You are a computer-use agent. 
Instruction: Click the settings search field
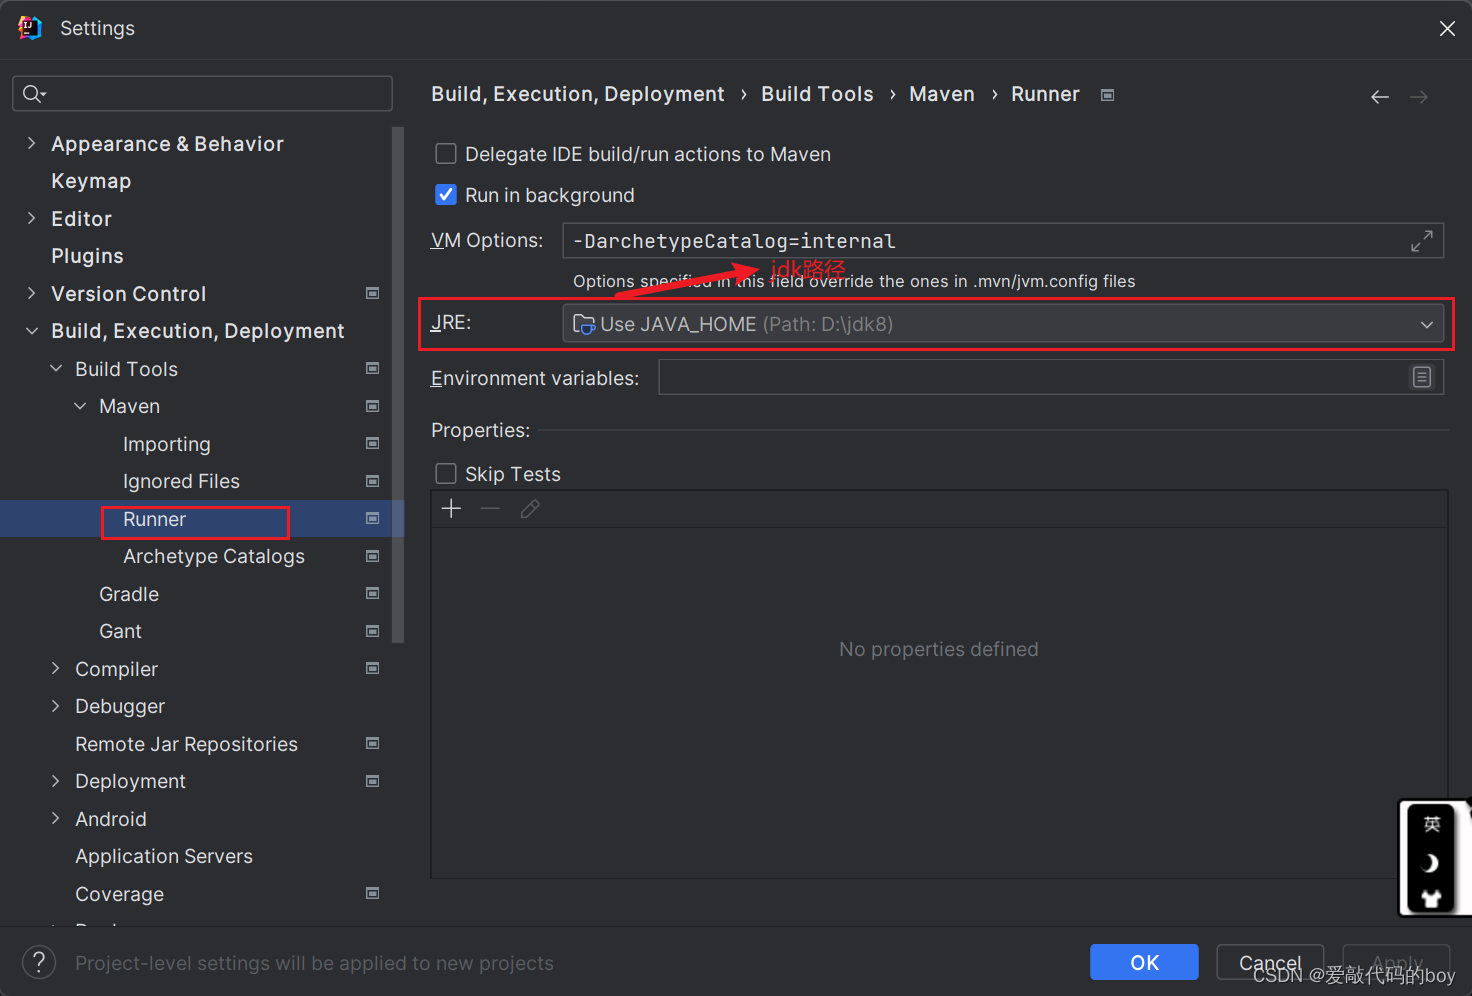coord(200,93)
